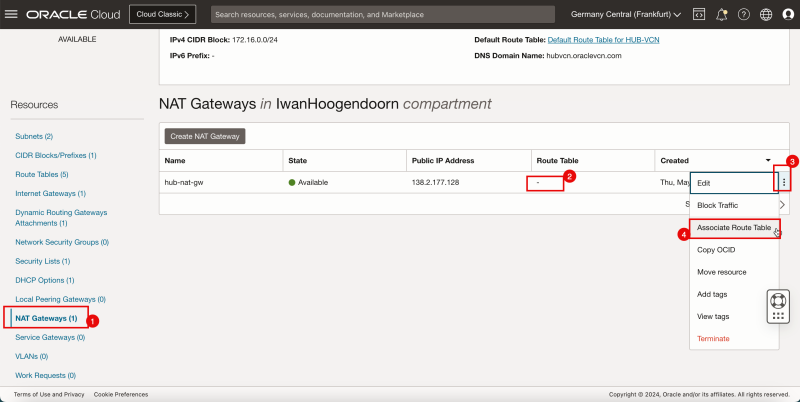This screenshot has width=800, height=402.
Task: Change language via globe icon
Action: pos(766,15)
